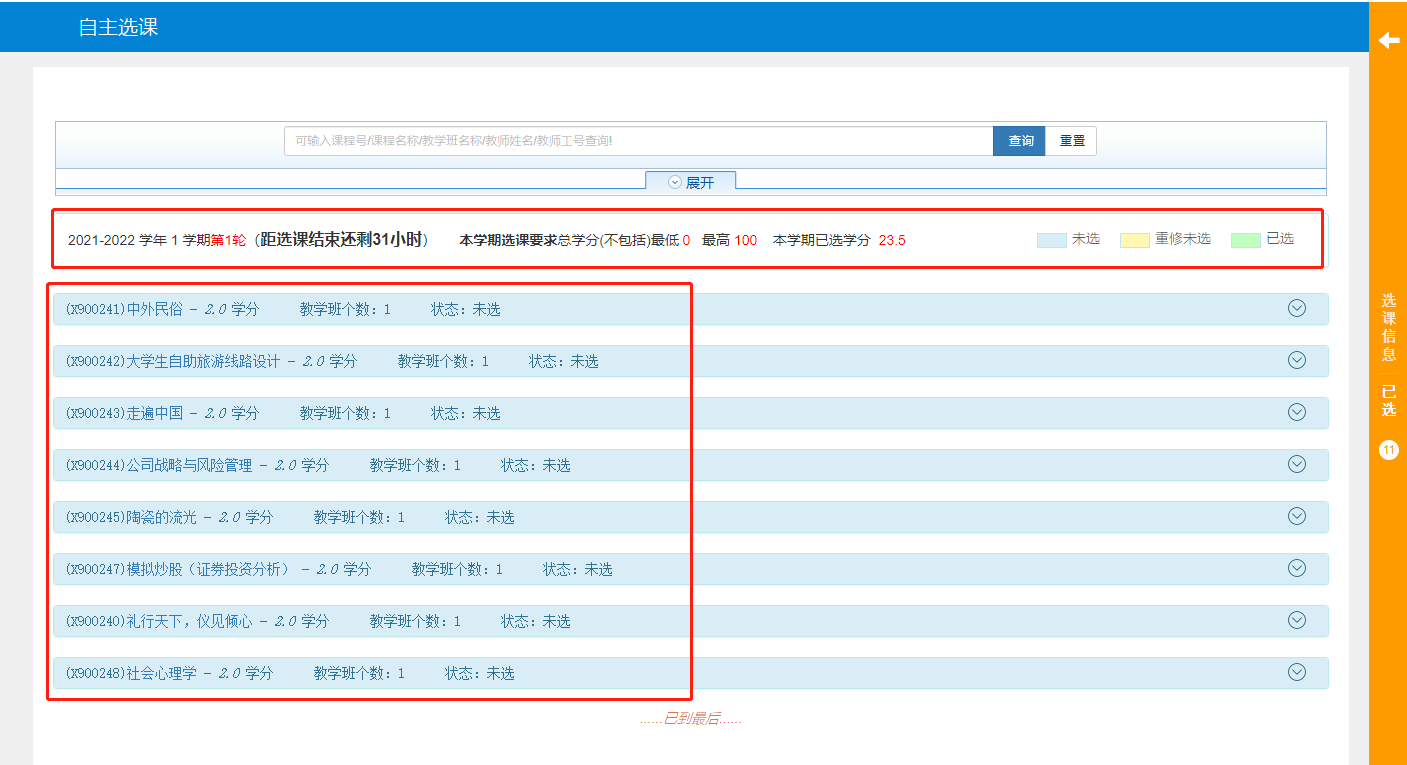This screenshot has height=765, width=1407.
Task: Expand 礼行天下,仪见倾心 row chevron
Action: [x=1297, y=620]
